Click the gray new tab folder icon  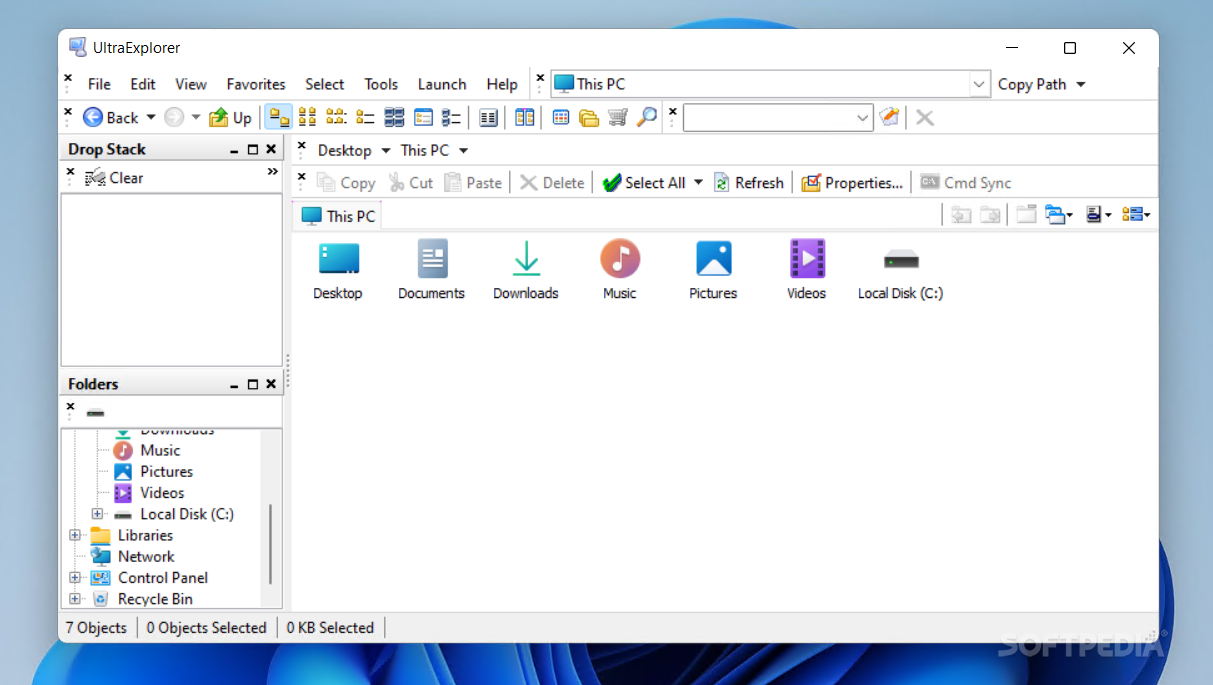[x=1026, y=214]
